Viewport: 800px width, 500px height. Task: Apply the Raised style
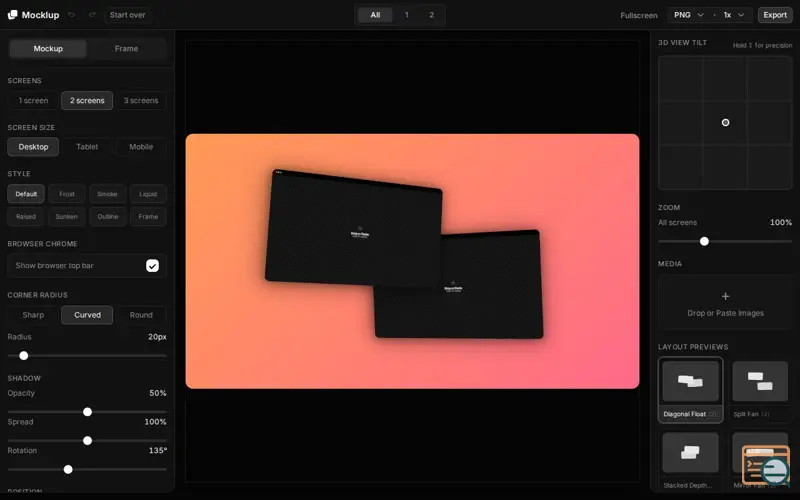(x=26, y=217)
